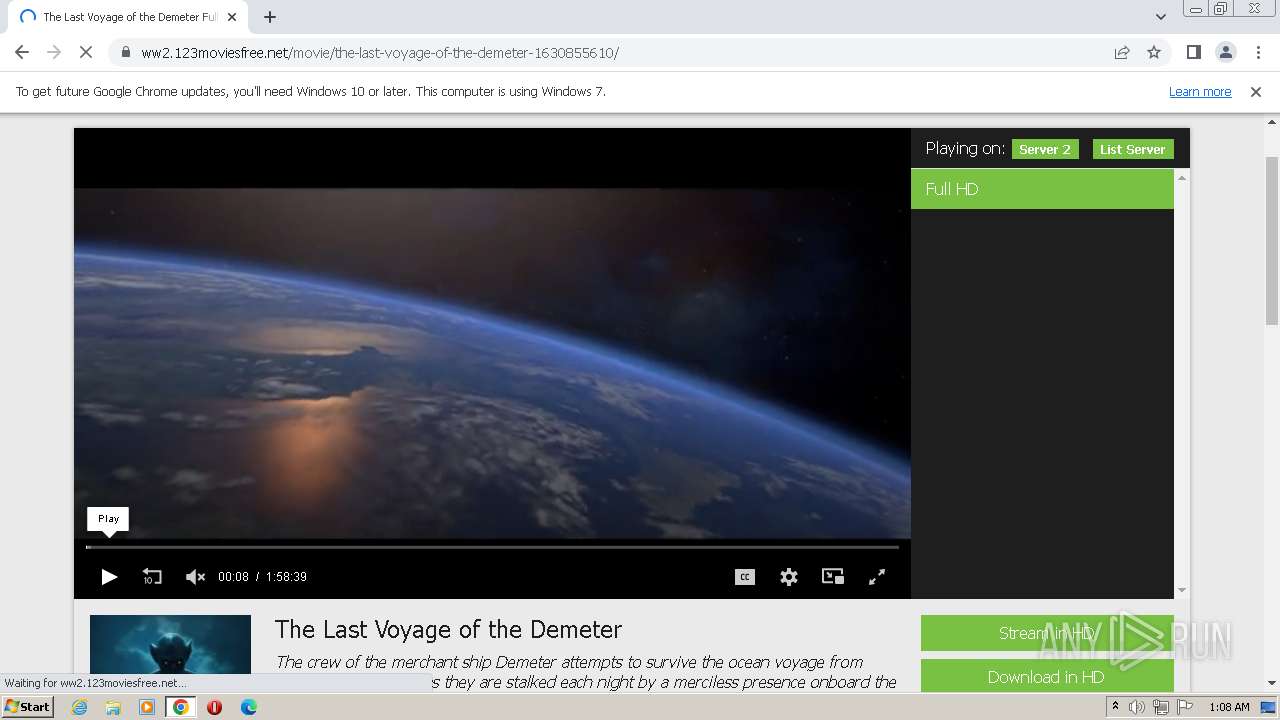Click the Stream in HD button
The image size is (1280, 720).
[x=1047, y=633]
